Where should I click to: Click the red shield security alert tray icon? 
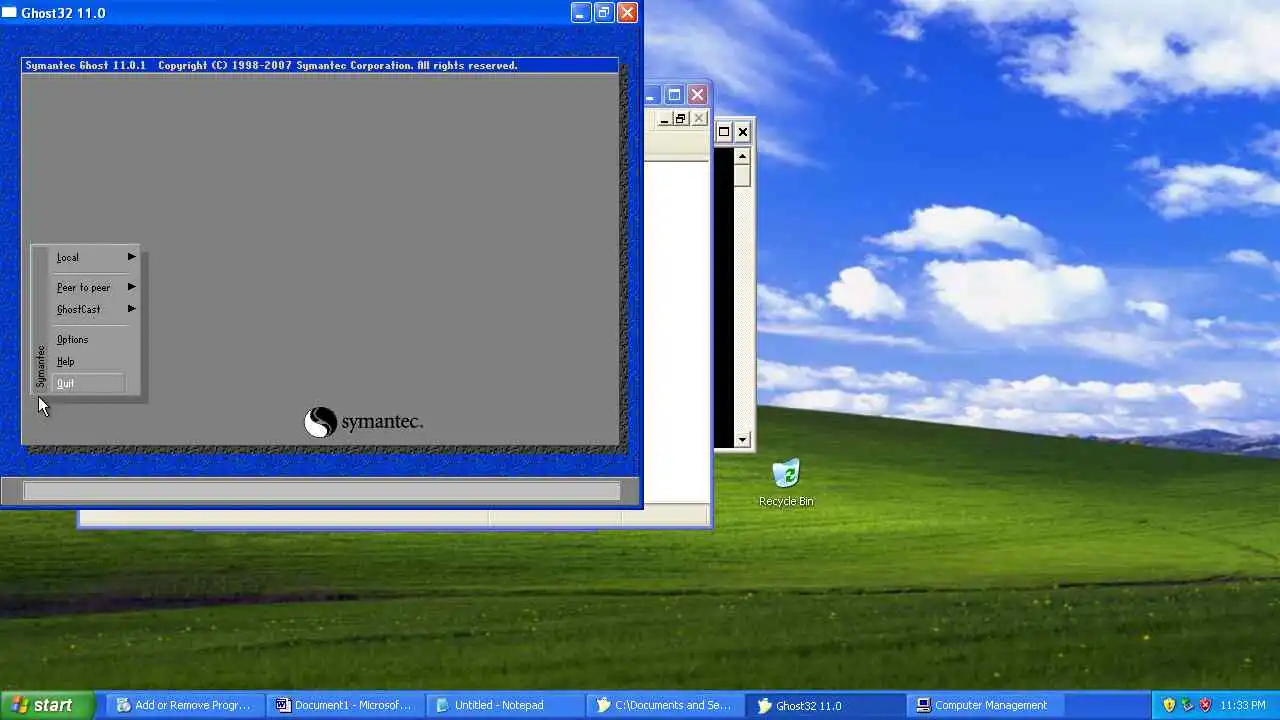coord(1205,705)
